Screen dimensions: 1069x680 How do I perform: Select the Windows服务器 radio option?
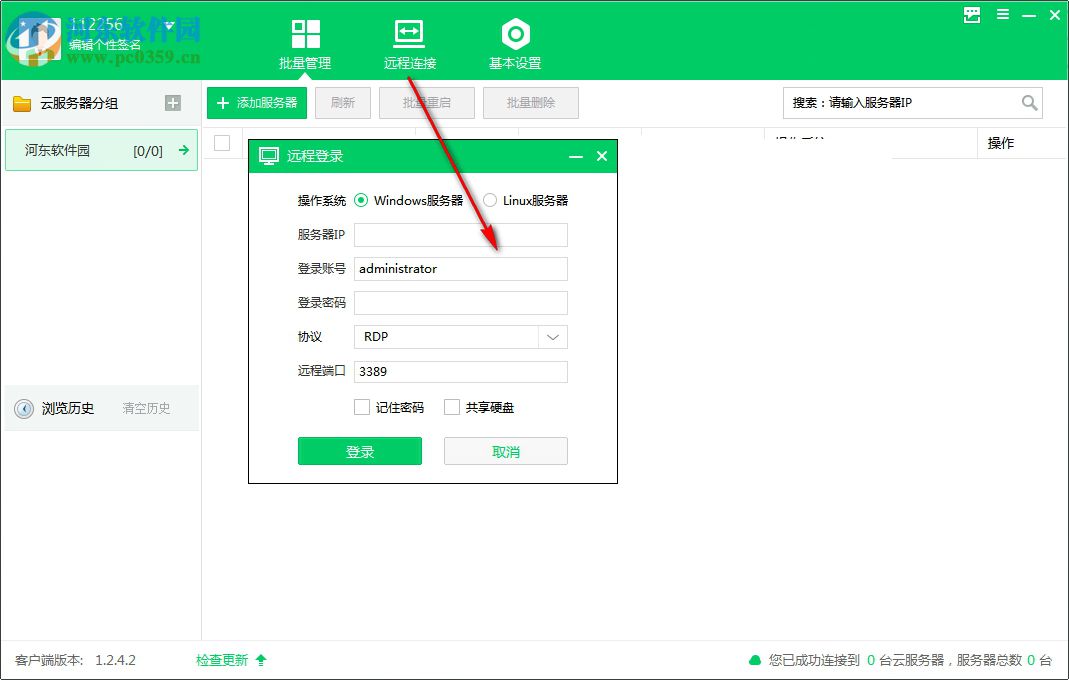click(360, 199)
